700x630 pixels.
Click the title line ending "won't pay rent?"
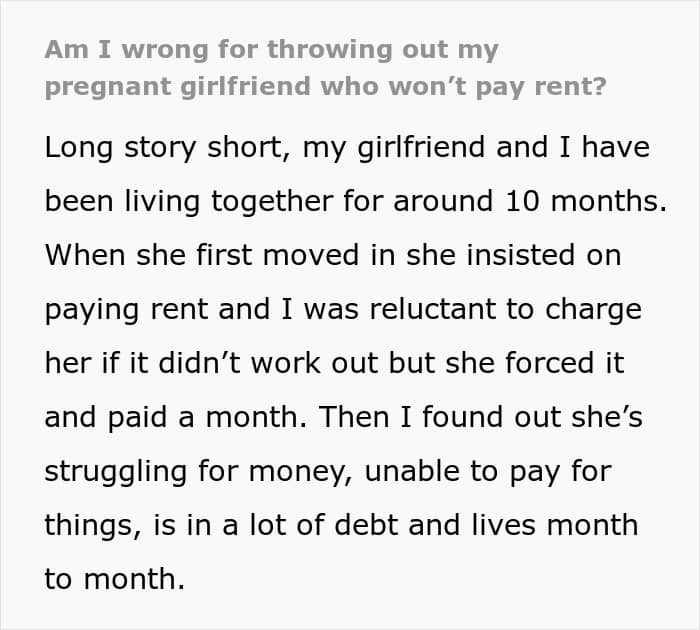click(x=324, y=86)
